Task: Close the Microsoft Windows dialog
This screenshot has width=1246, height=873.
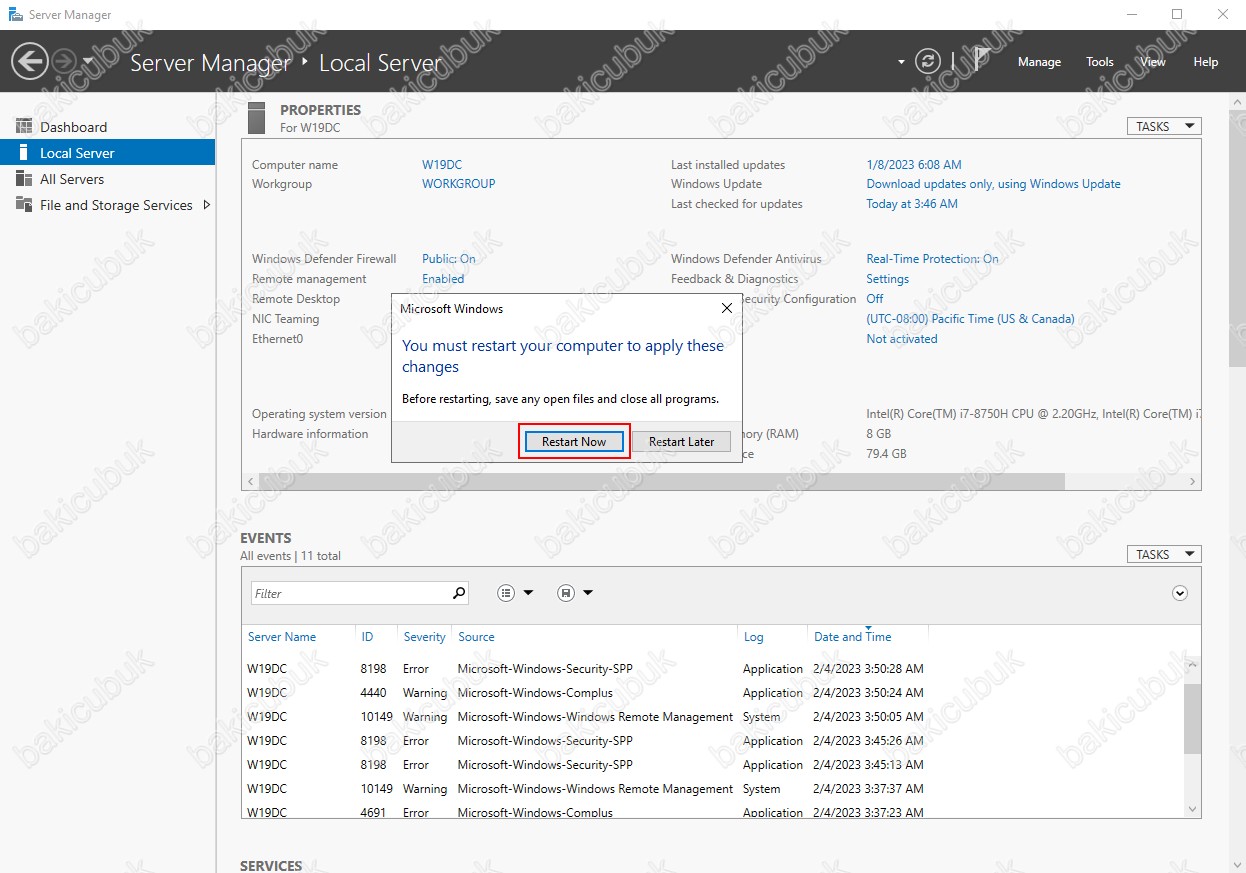Action: click(727, 309)
